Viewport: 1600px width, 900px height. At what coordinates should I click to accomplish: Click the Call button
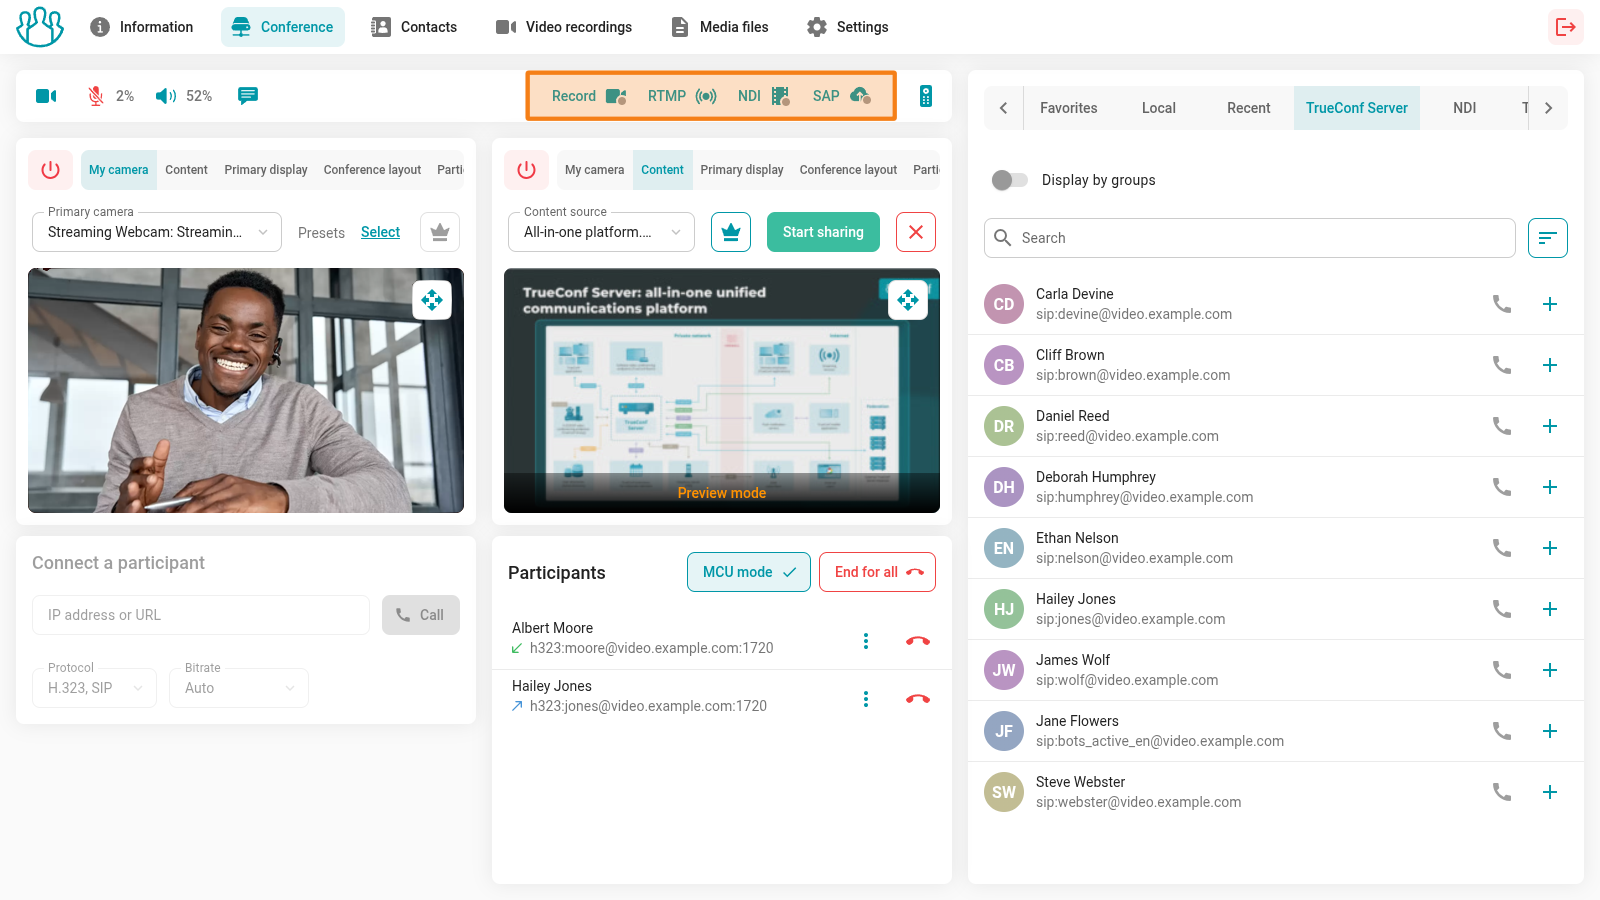coord(421,615)
